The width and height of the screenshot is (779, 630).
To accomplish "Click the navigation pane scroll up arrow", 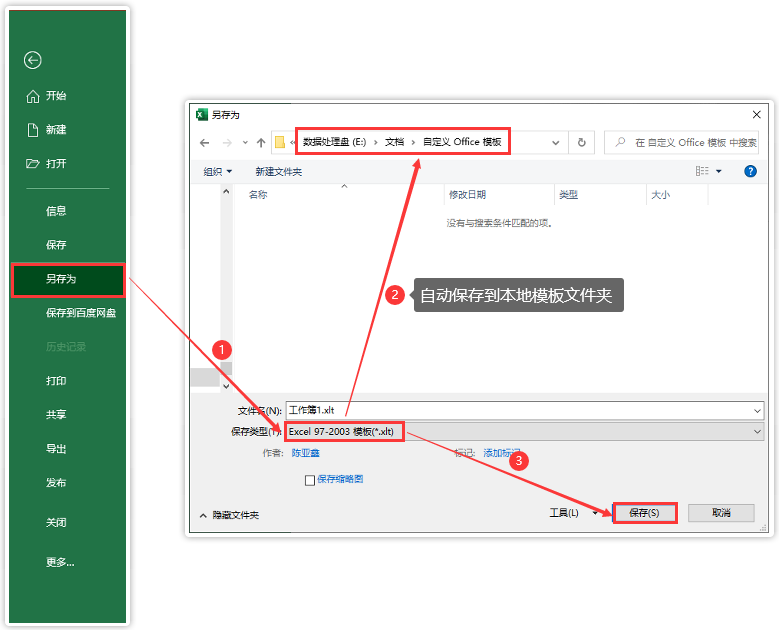I will pos(226,191).
